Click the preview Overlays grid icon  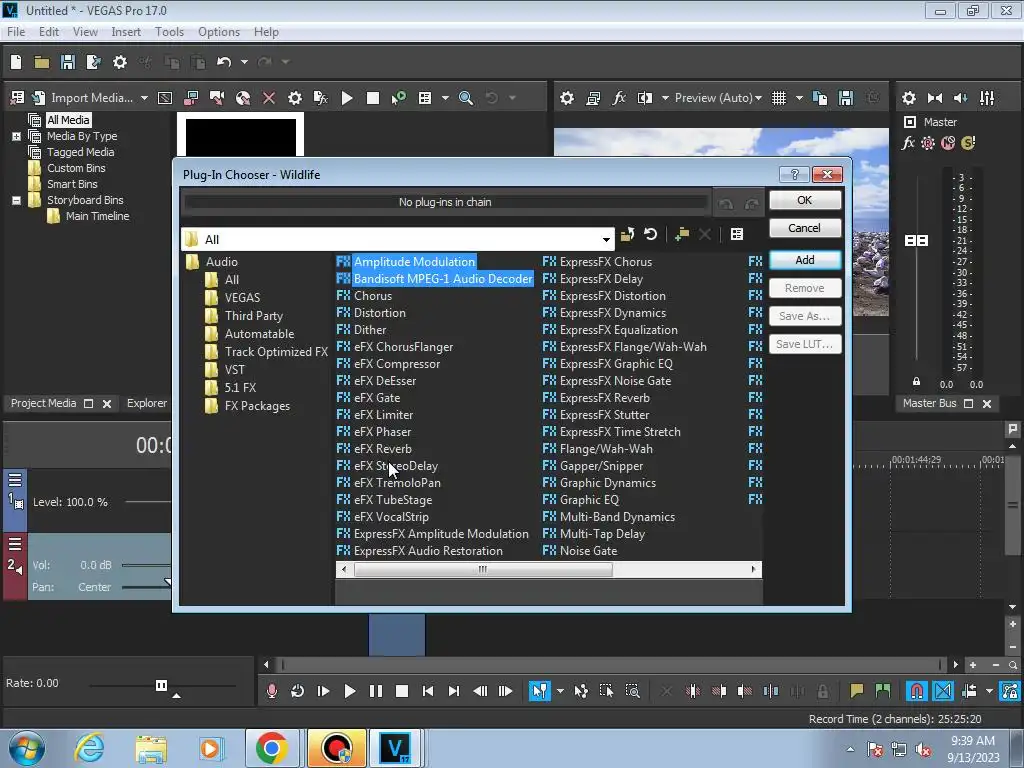[x=778, y=98]
